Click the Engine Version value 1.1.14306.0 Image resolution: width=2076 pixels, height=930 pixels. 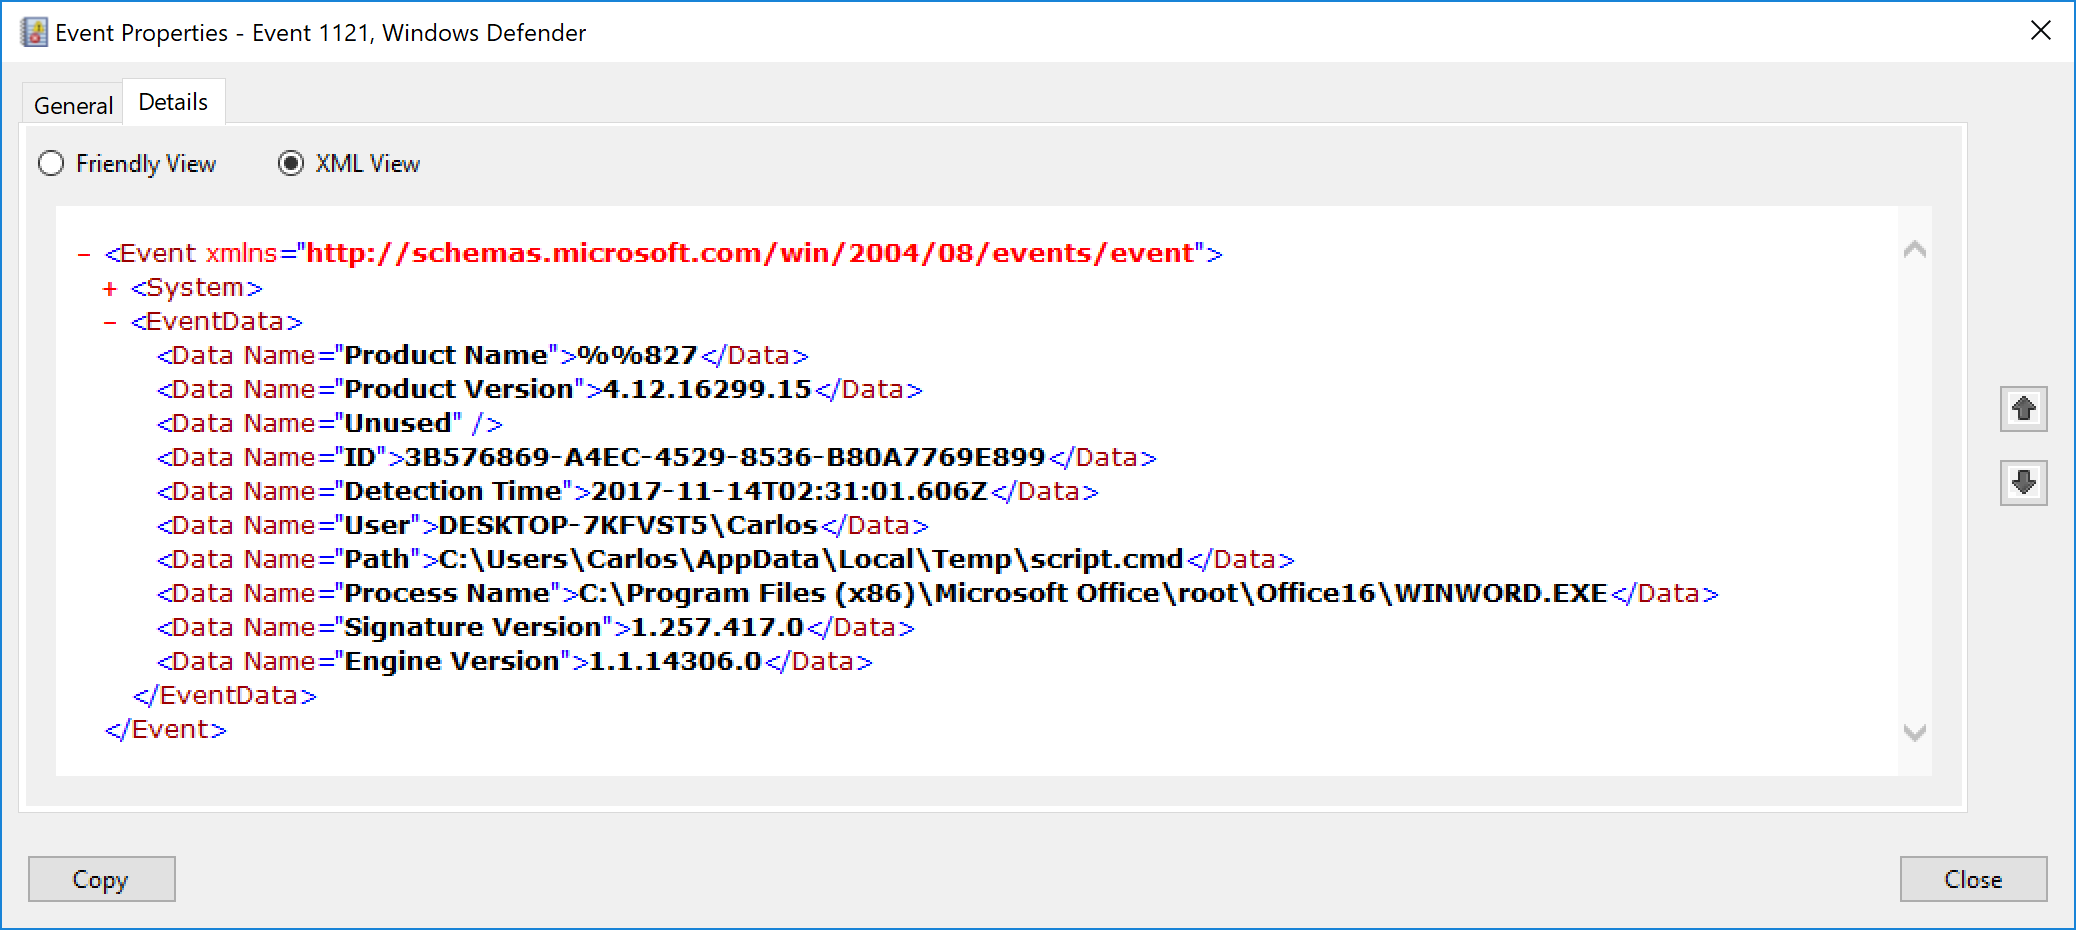[x=675, y=661]
